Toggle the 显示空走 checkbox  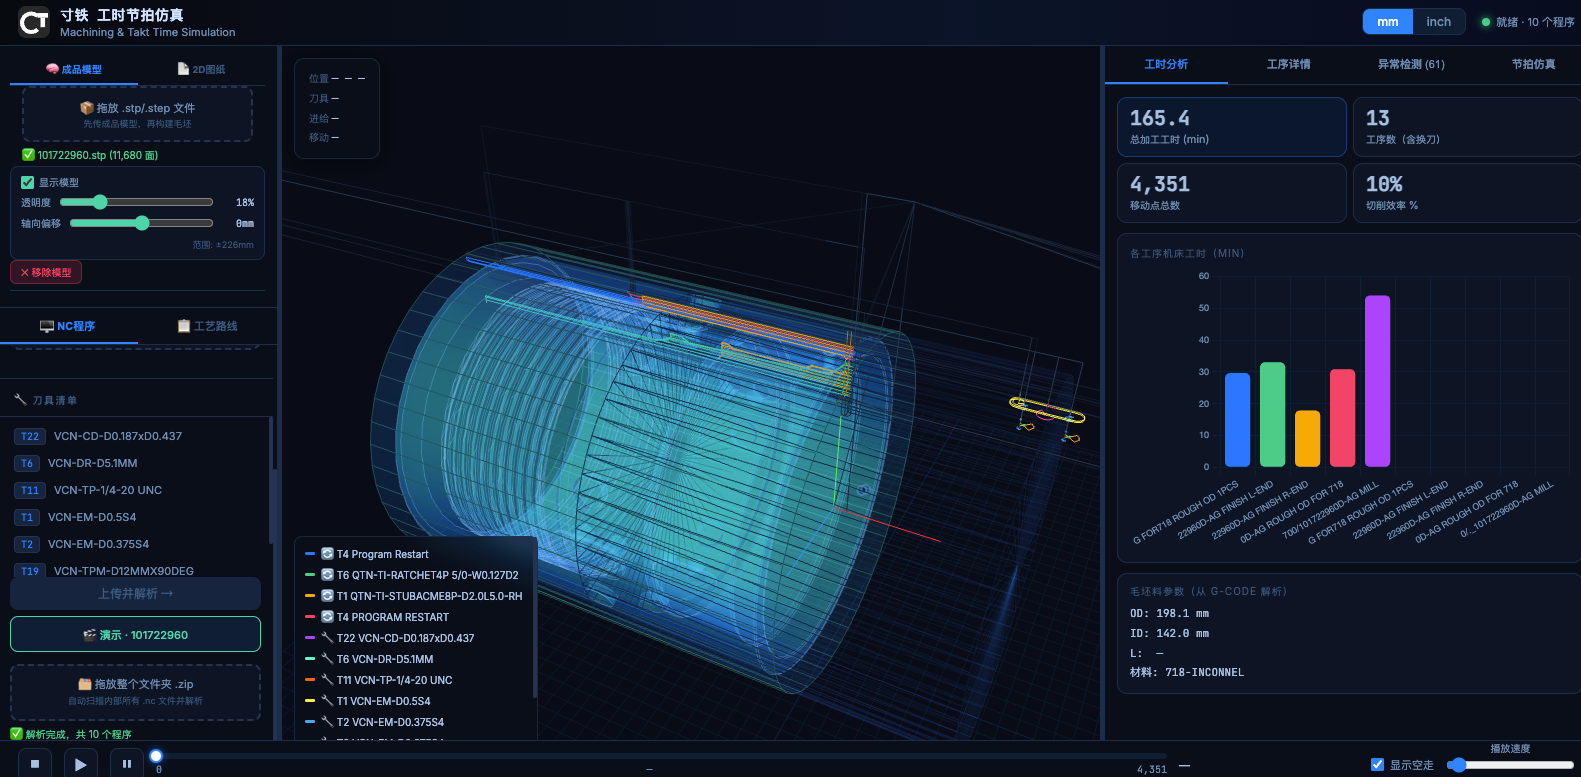[1377, 765]
